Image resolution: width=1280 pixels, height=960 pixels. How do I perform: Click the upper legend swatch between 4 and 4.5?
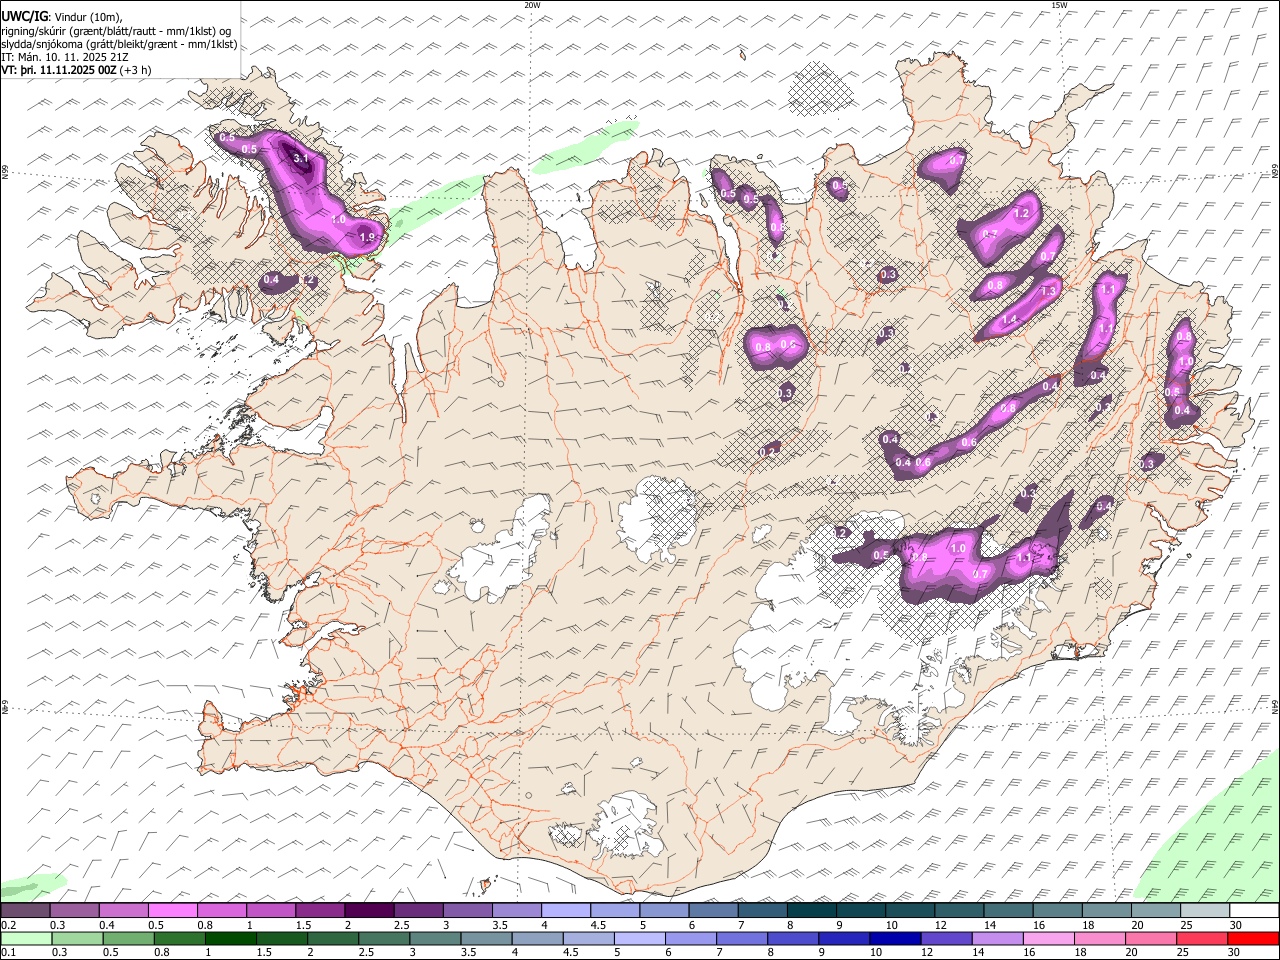[565, 910]
